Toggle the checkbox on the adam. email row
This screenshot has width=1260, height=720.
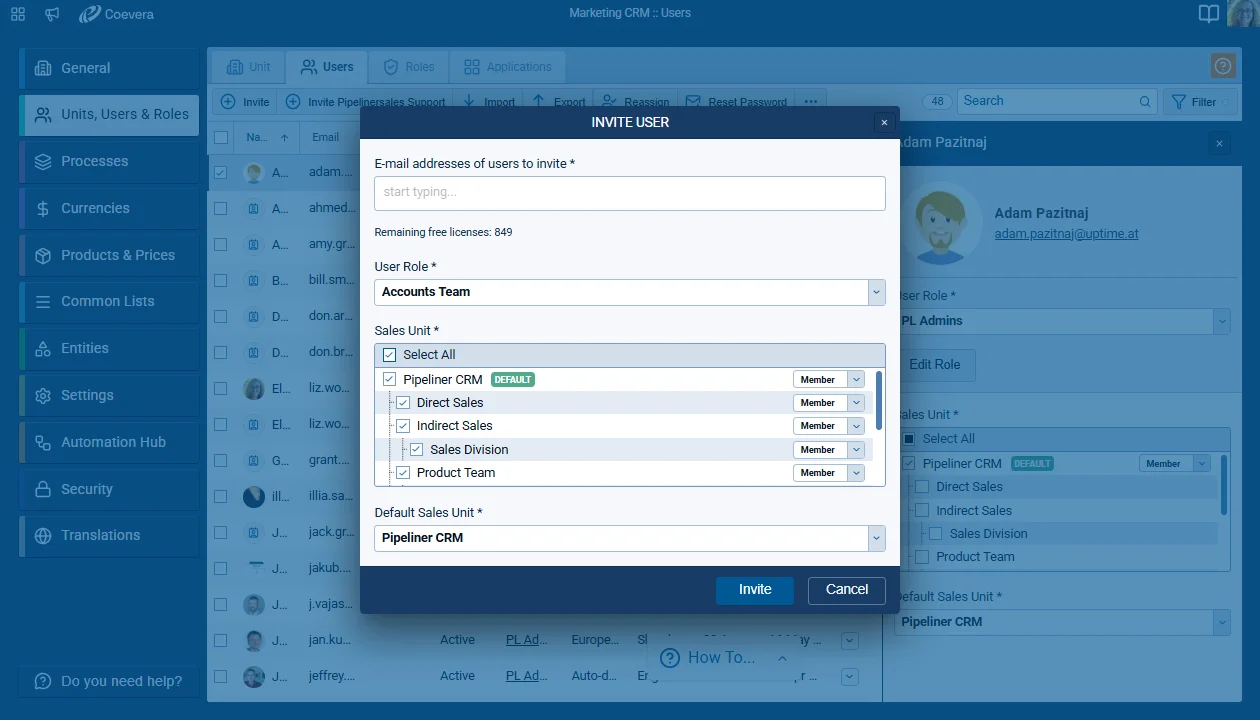pyautogui.click(x=221, y=172)
